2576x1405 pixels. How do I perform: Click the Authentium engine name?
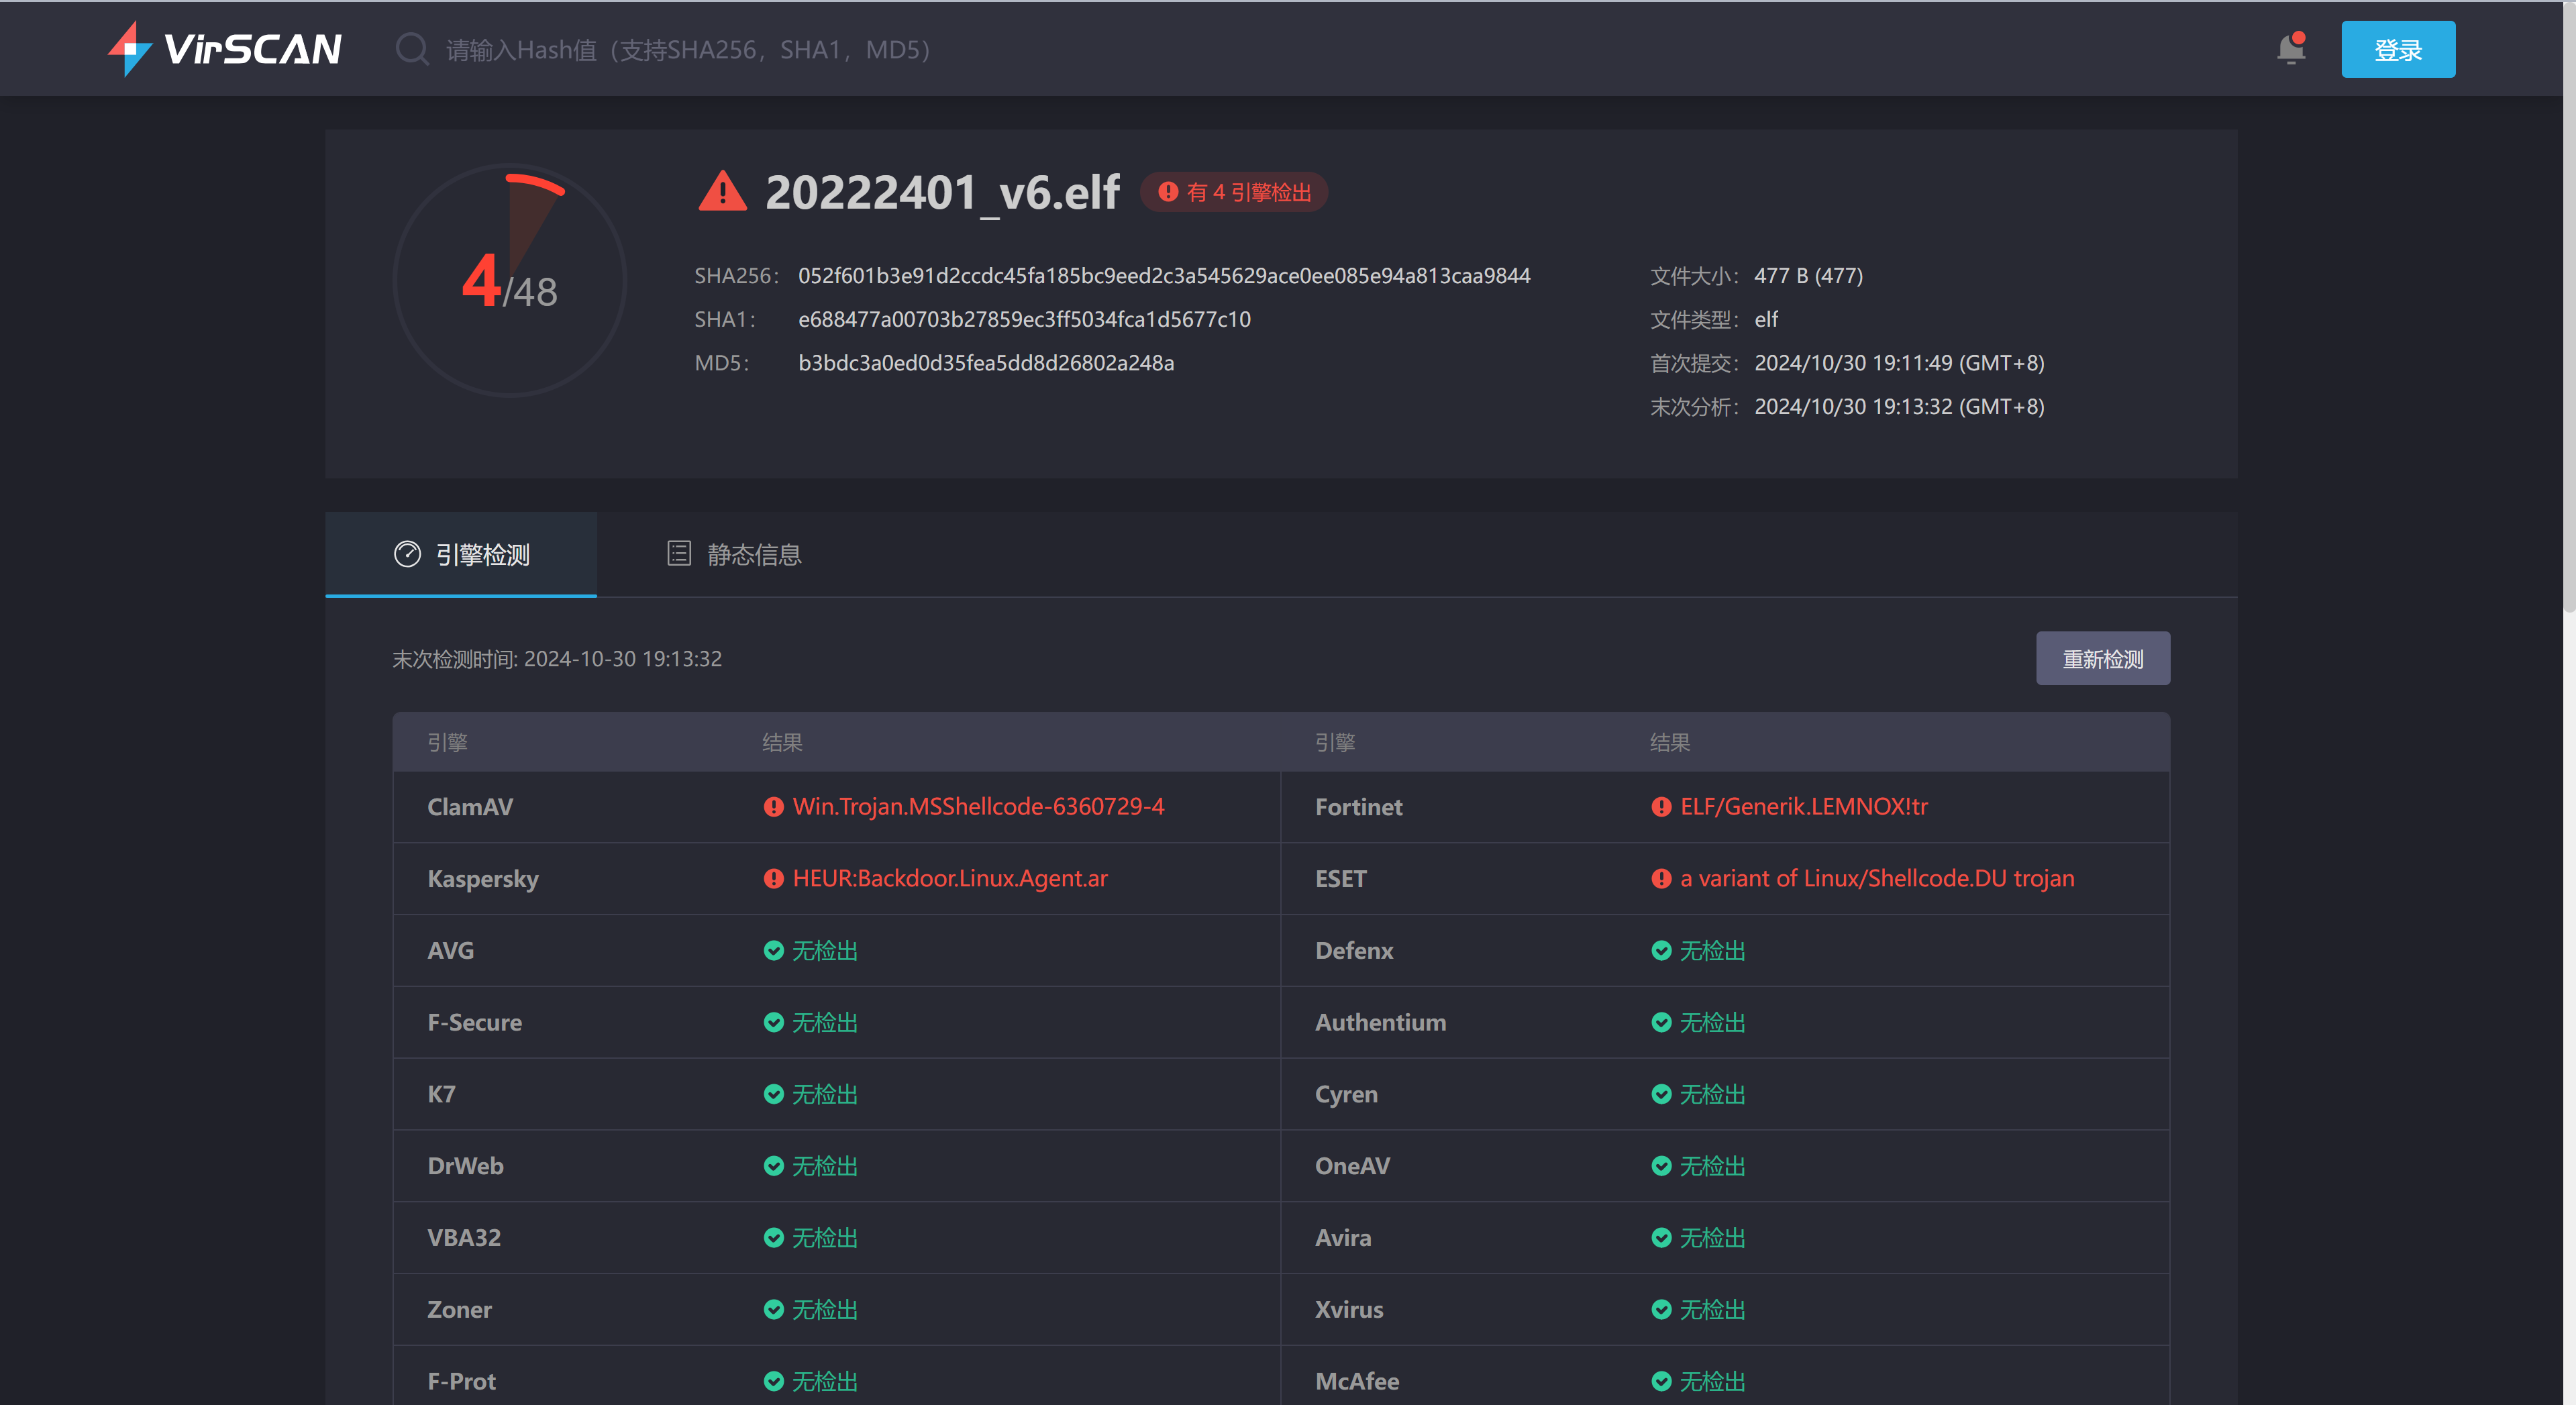1381,1023
